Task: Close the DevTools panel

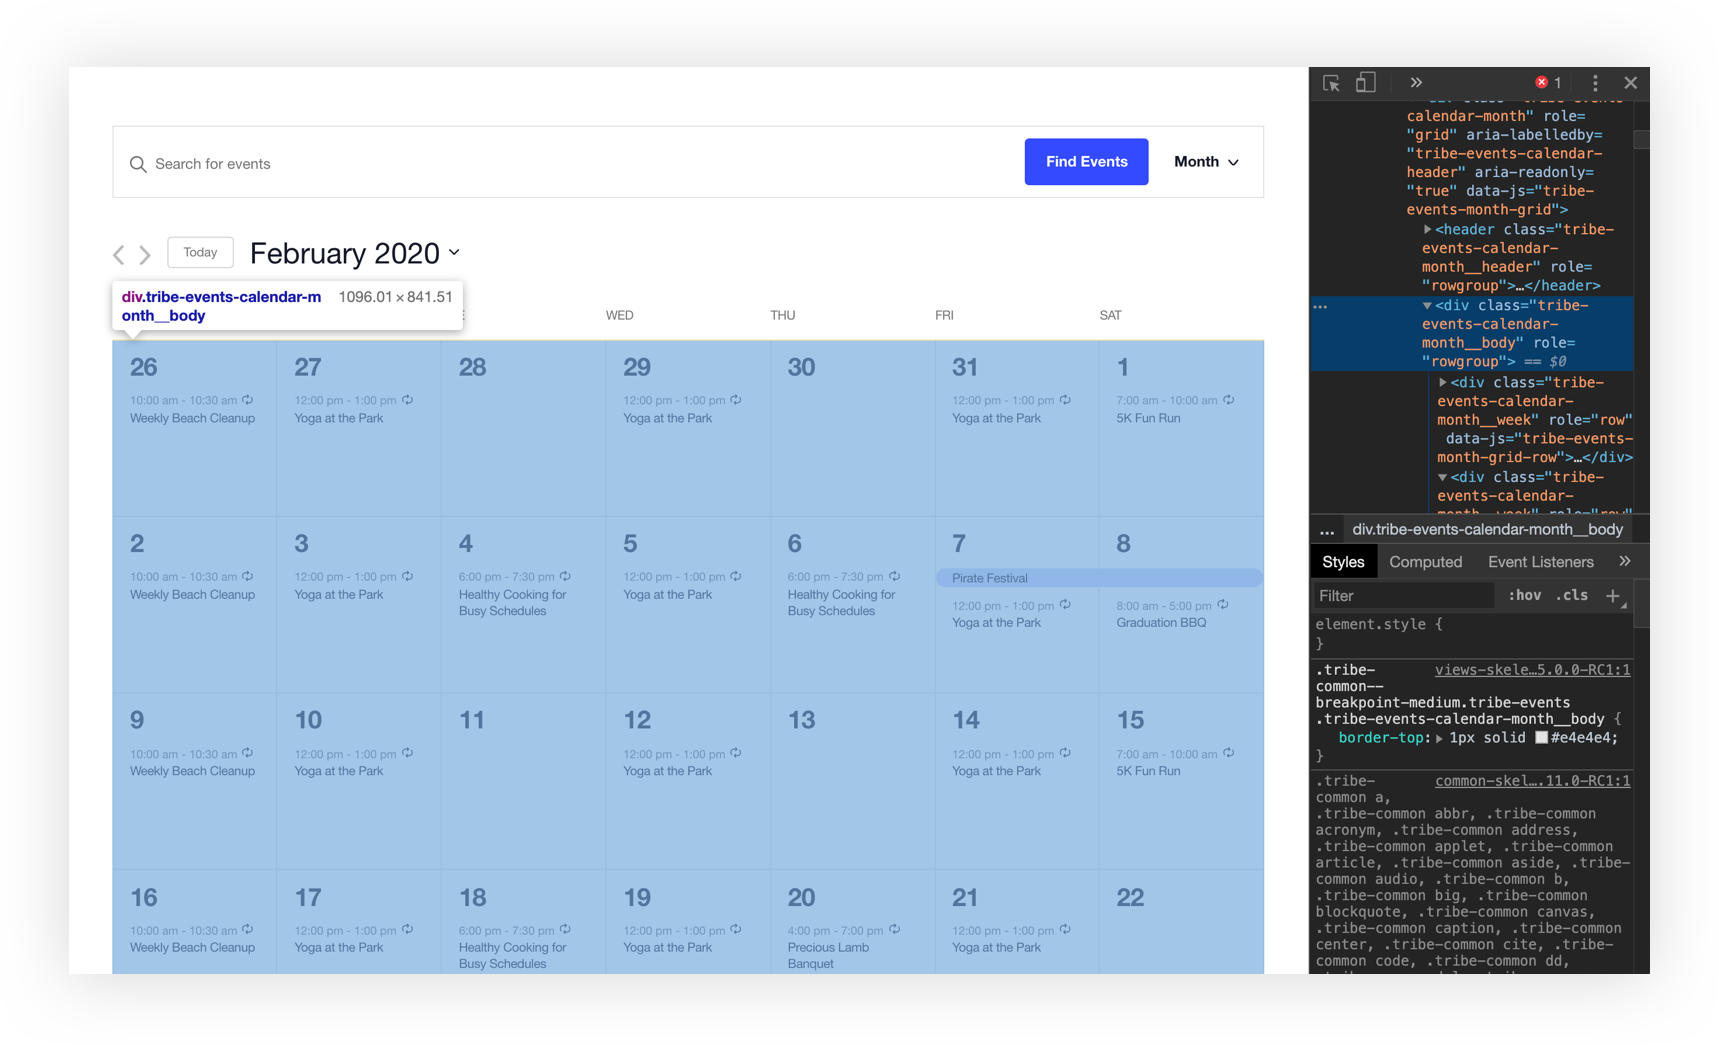Action: point(1631,83)
